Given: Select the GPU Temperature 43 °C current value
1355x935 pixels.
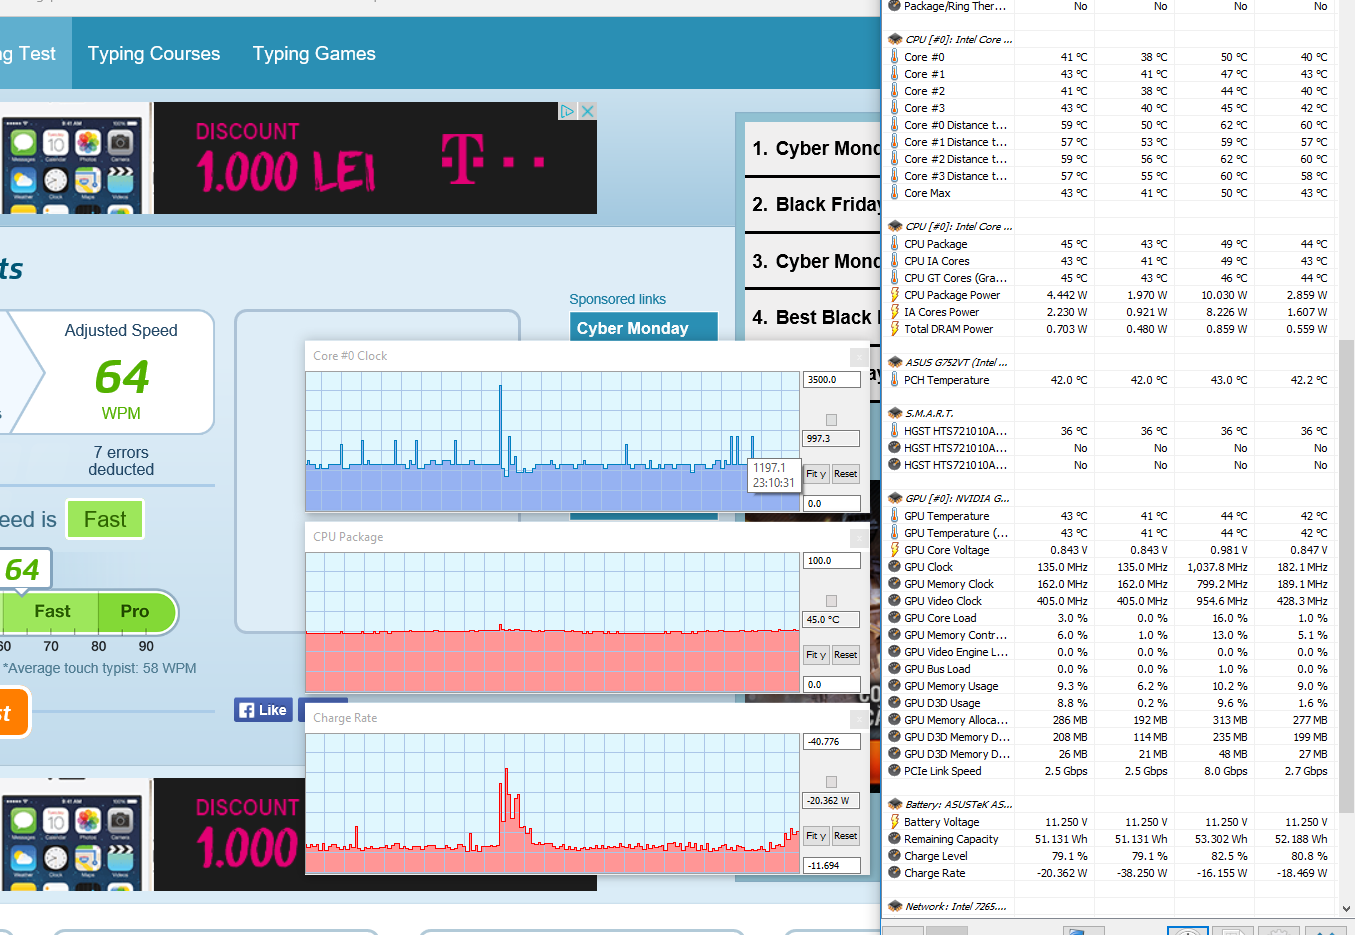Looking at the screenshot, I should (1074, 516).
